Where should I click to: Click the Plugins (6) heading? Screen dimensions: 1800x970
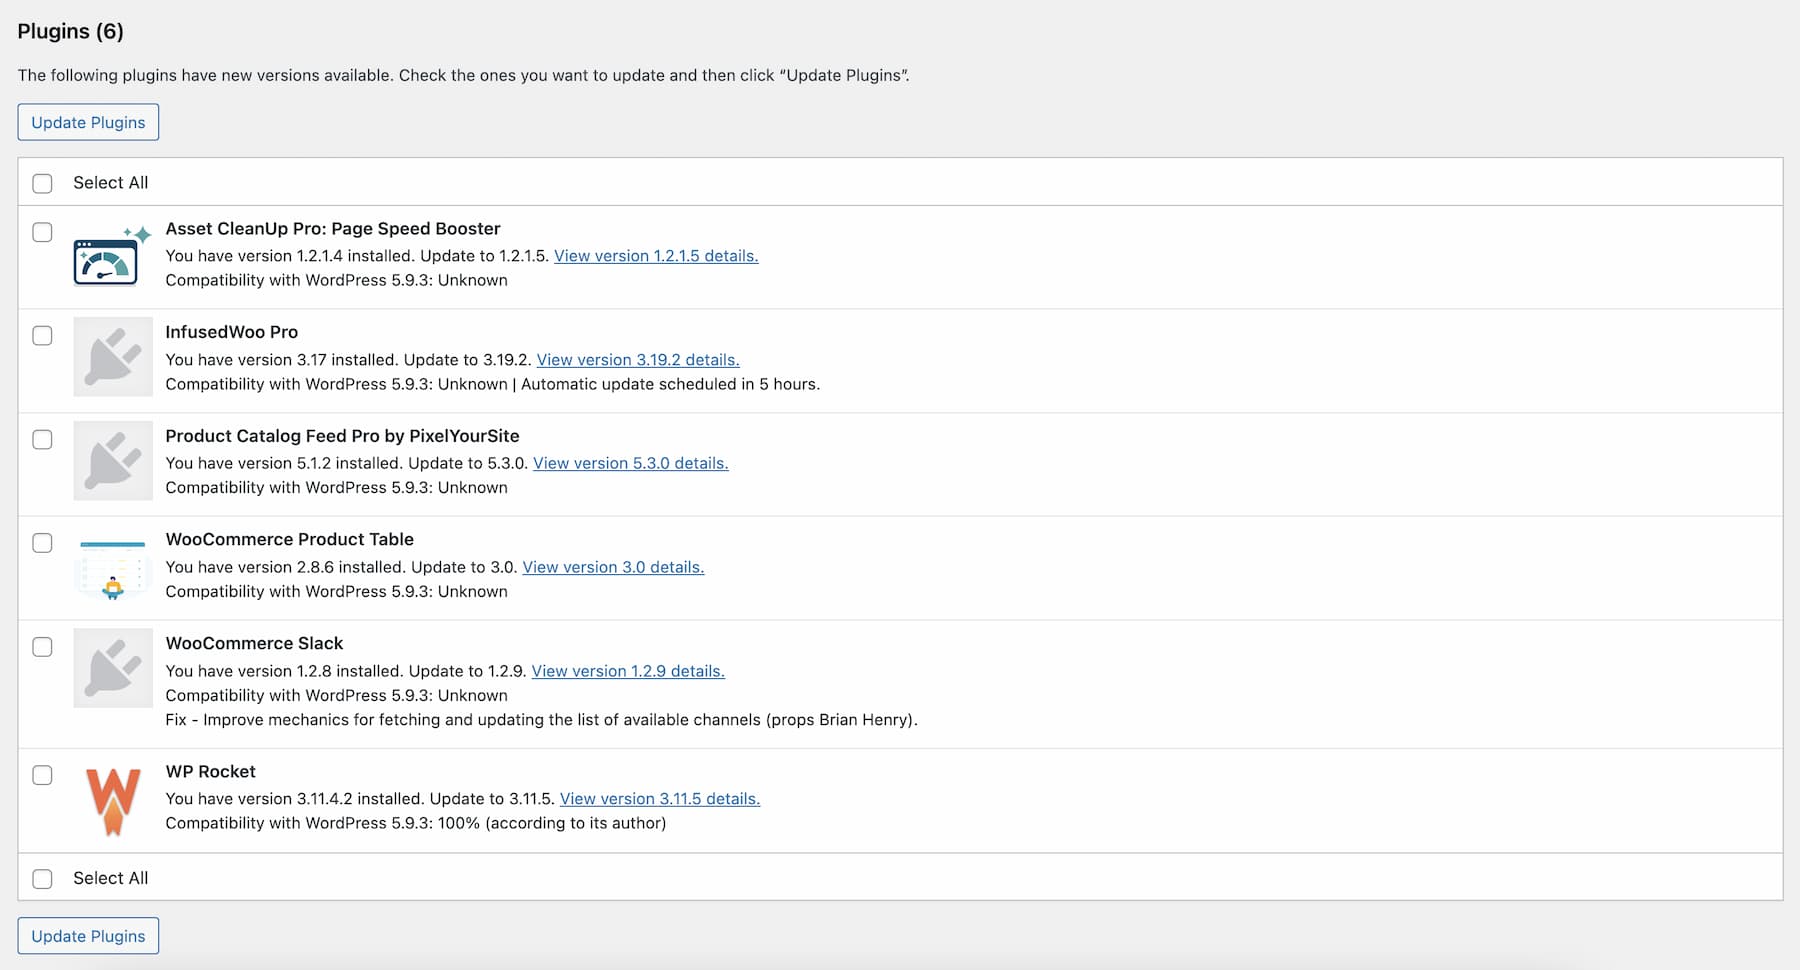(x=71, y=31)
